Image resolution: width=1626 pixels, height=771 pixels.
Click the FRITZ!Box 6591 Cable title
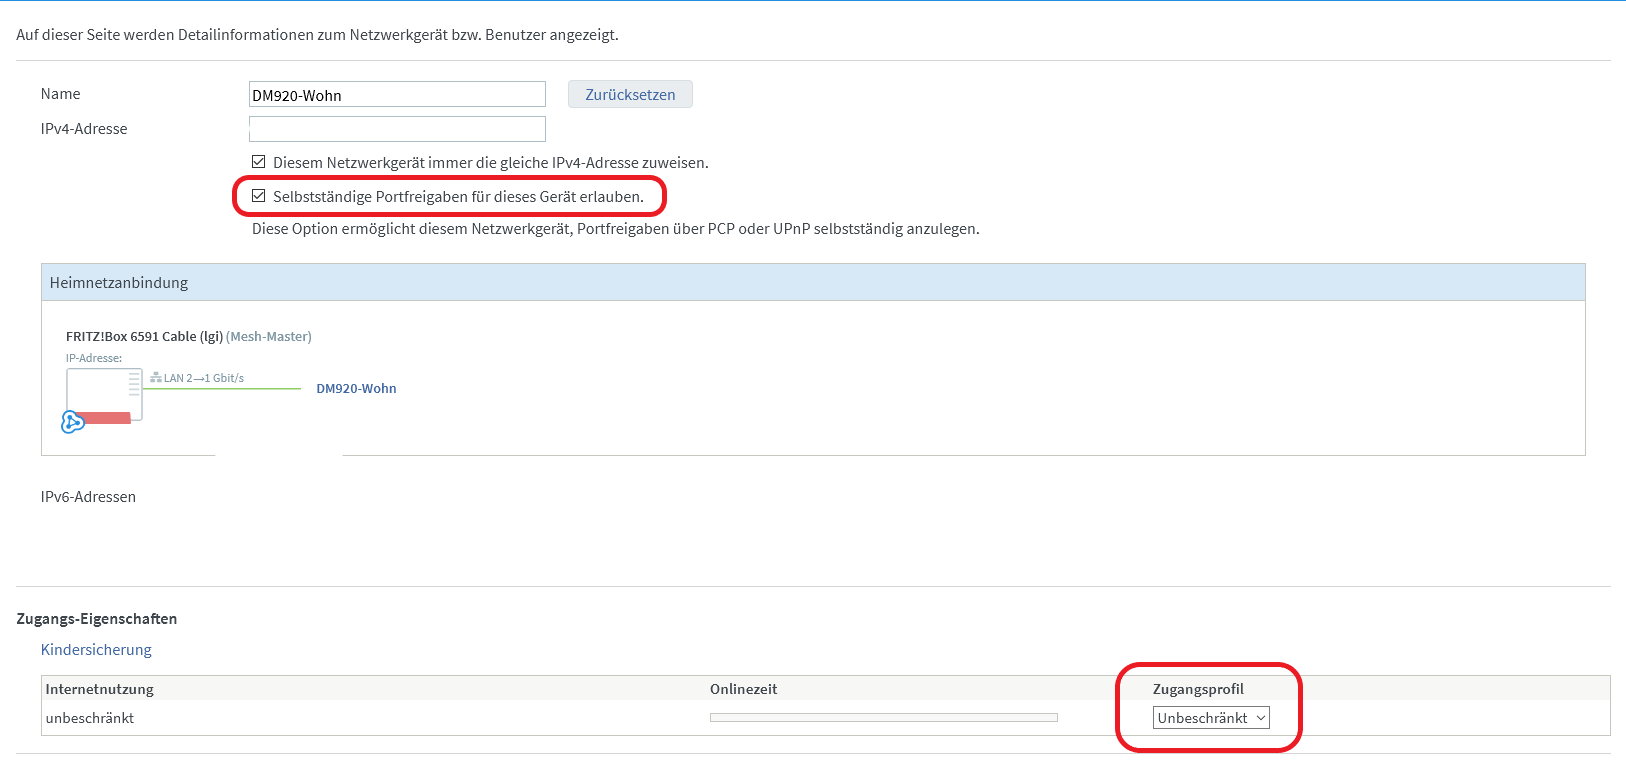pyautogui.click(x=144, y=337)
